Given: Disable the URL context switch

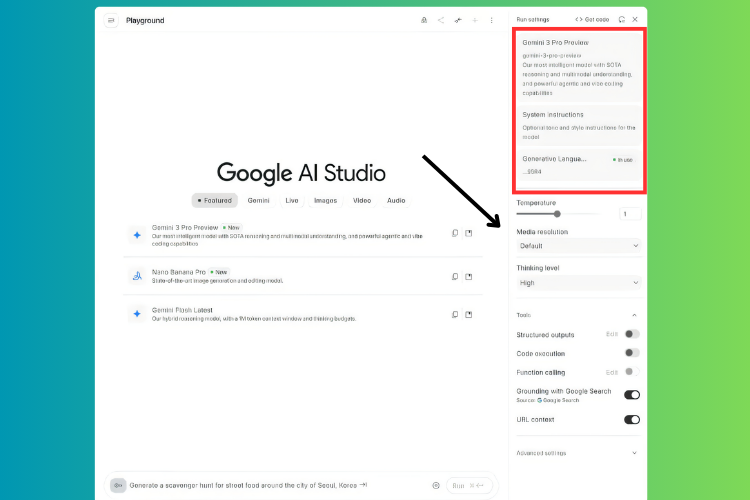Looking at the screenshot, I should 632,420.
